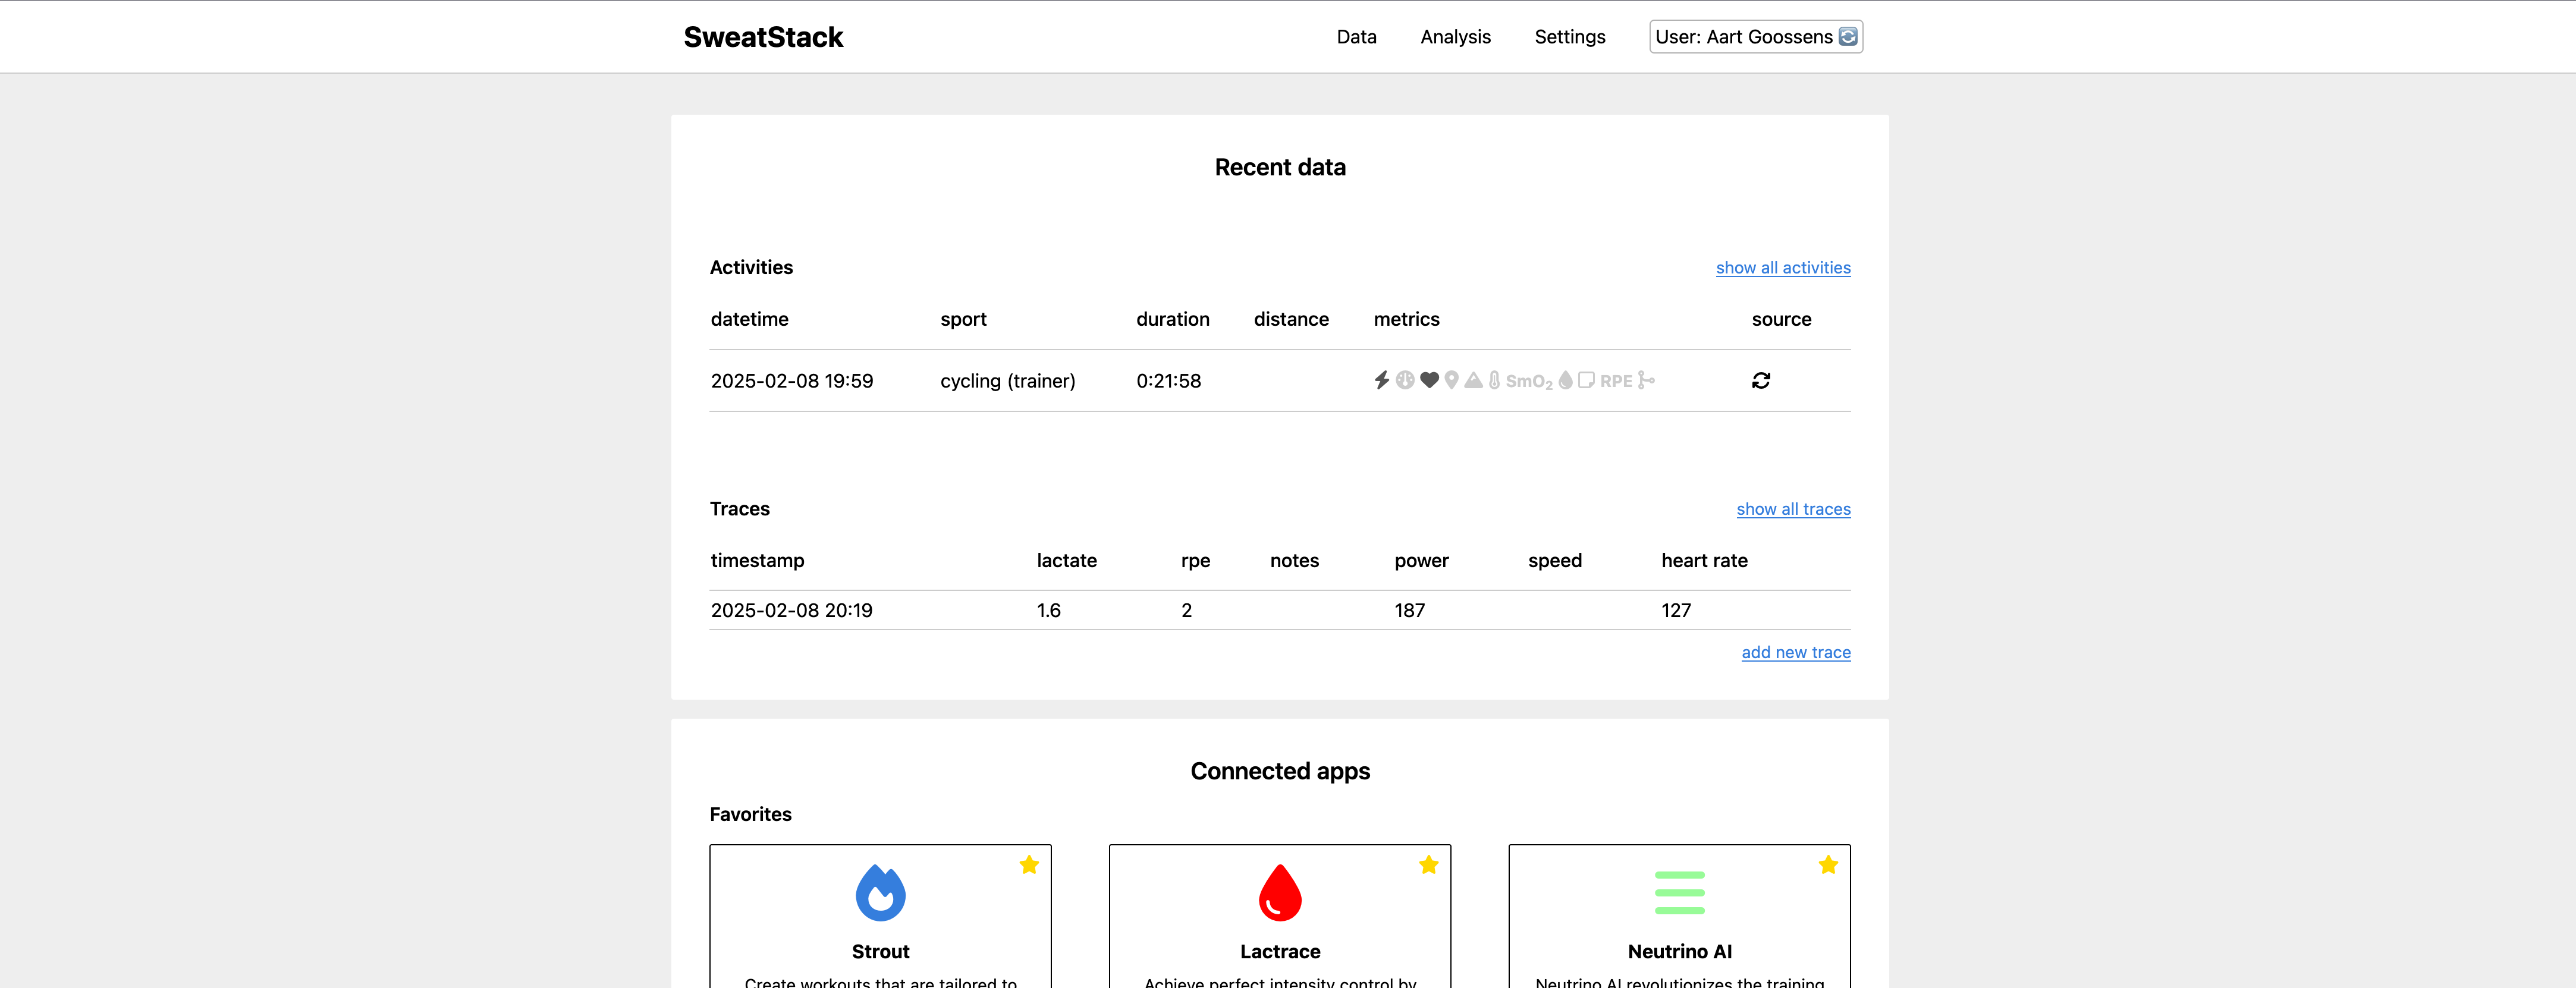Image resolution: width=2576 pixels, height=988 pixels.
Task: Click the droplet lactate metric icon
Action: [1565, 380]
